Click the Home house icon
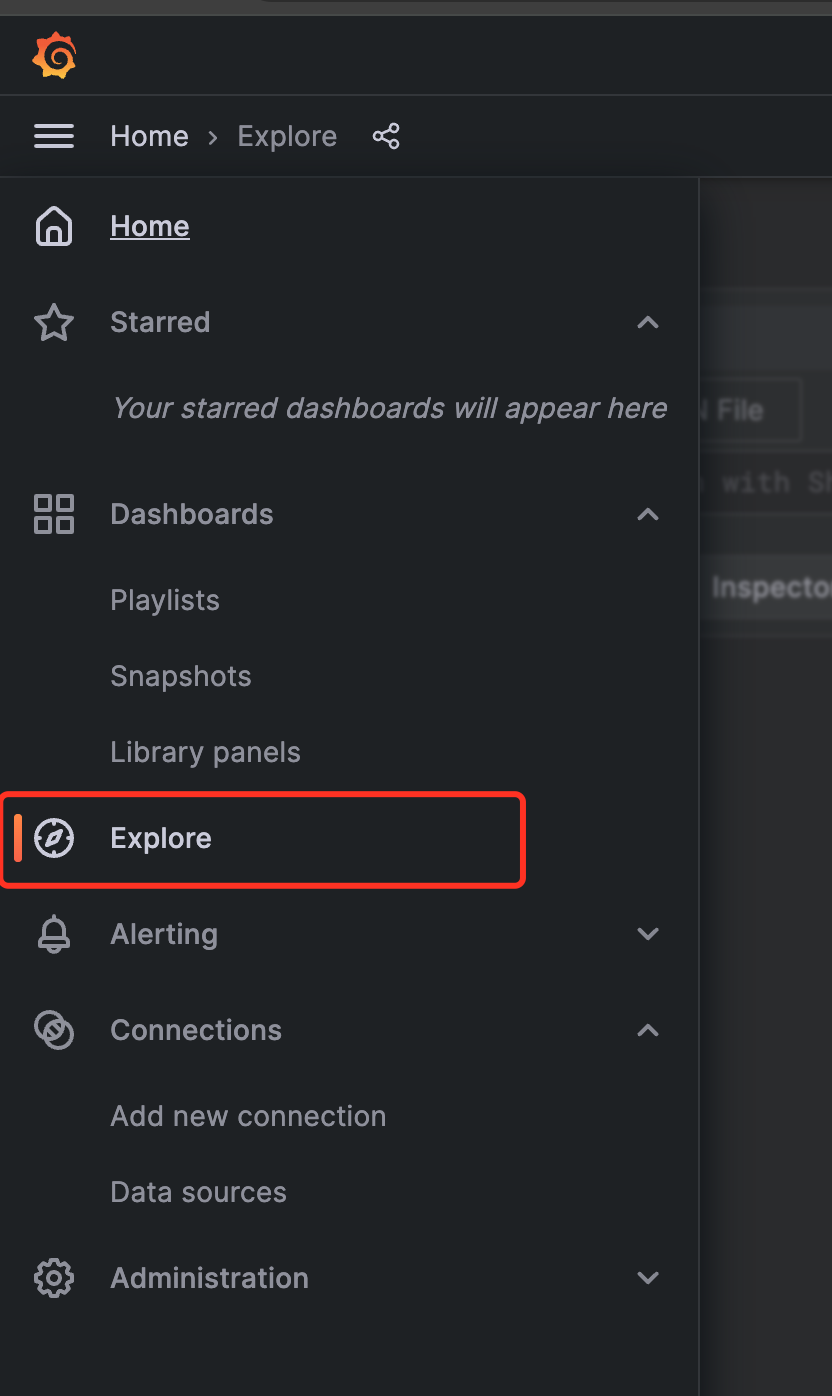Screen dimensions: 832x1396 (54, 226)
